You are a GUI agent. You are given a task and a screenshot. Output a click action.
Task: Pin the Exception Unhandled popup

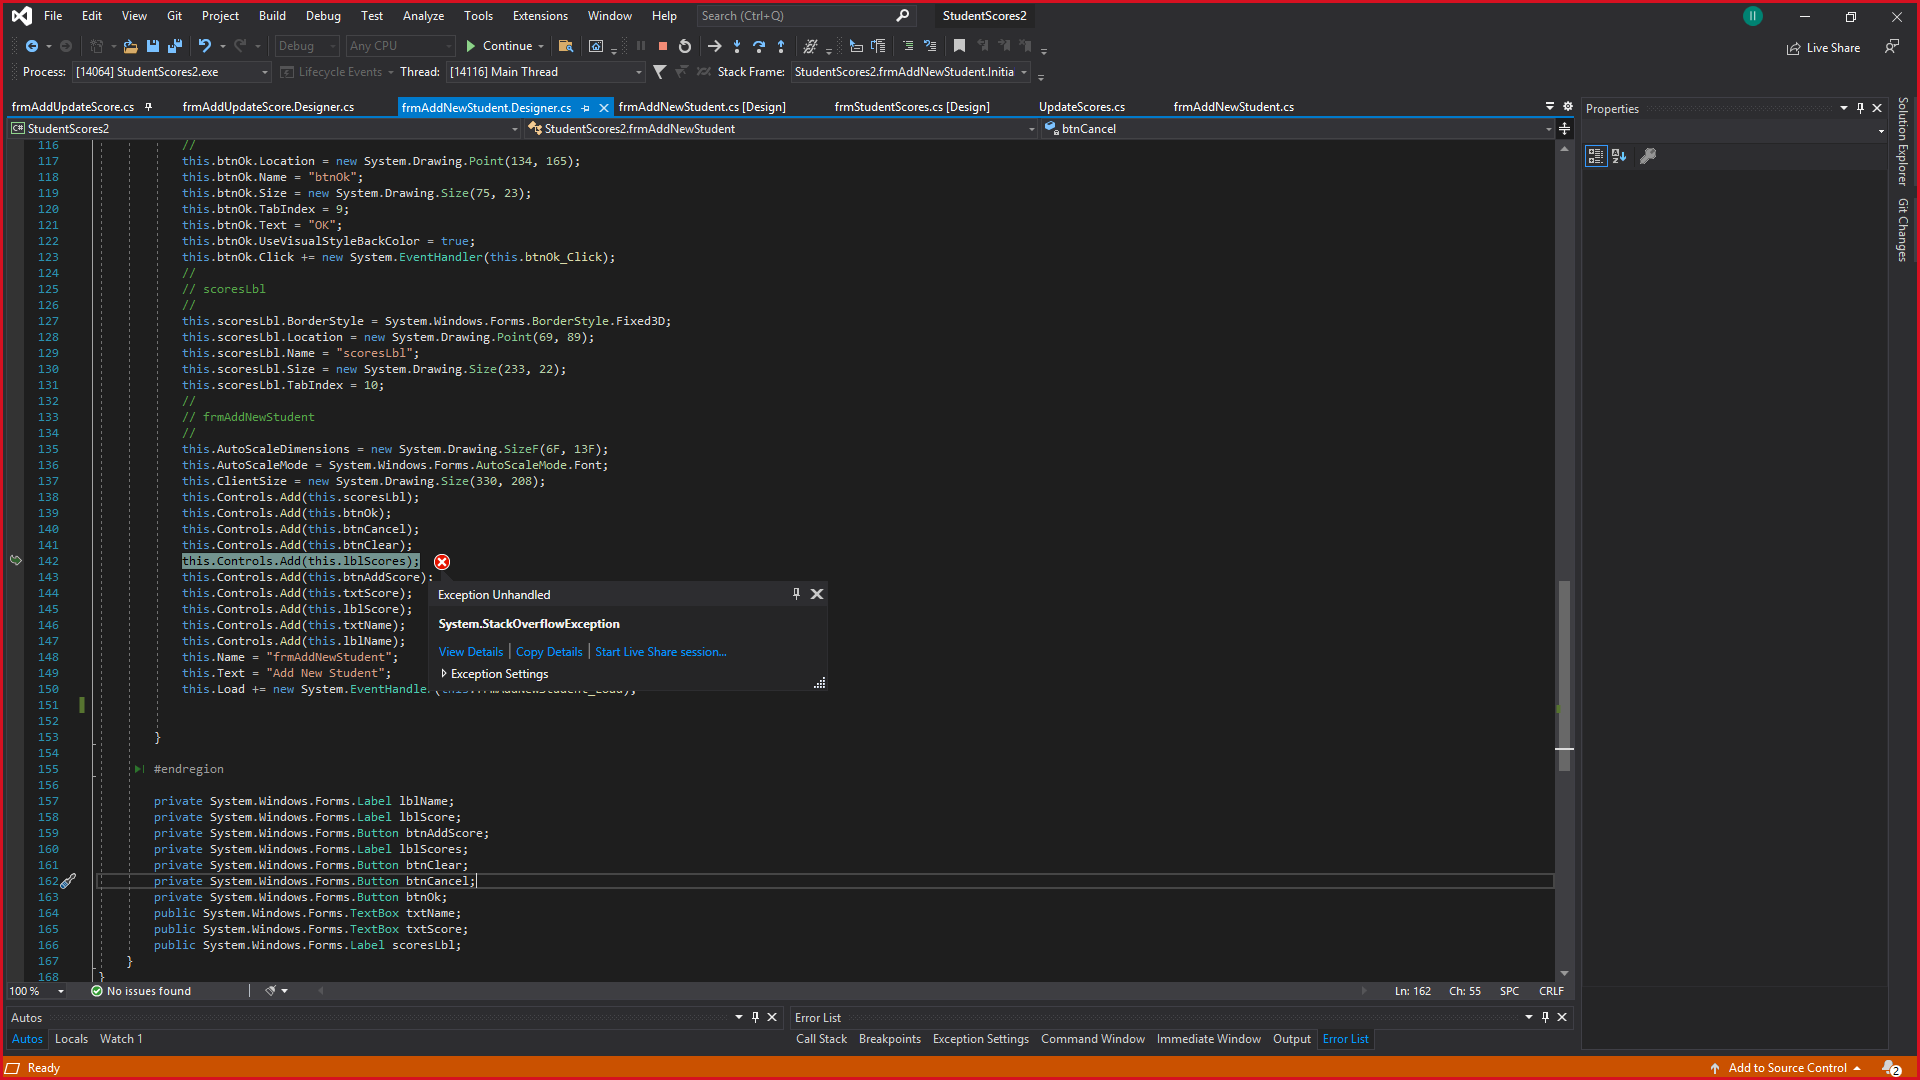click(796, 594)
